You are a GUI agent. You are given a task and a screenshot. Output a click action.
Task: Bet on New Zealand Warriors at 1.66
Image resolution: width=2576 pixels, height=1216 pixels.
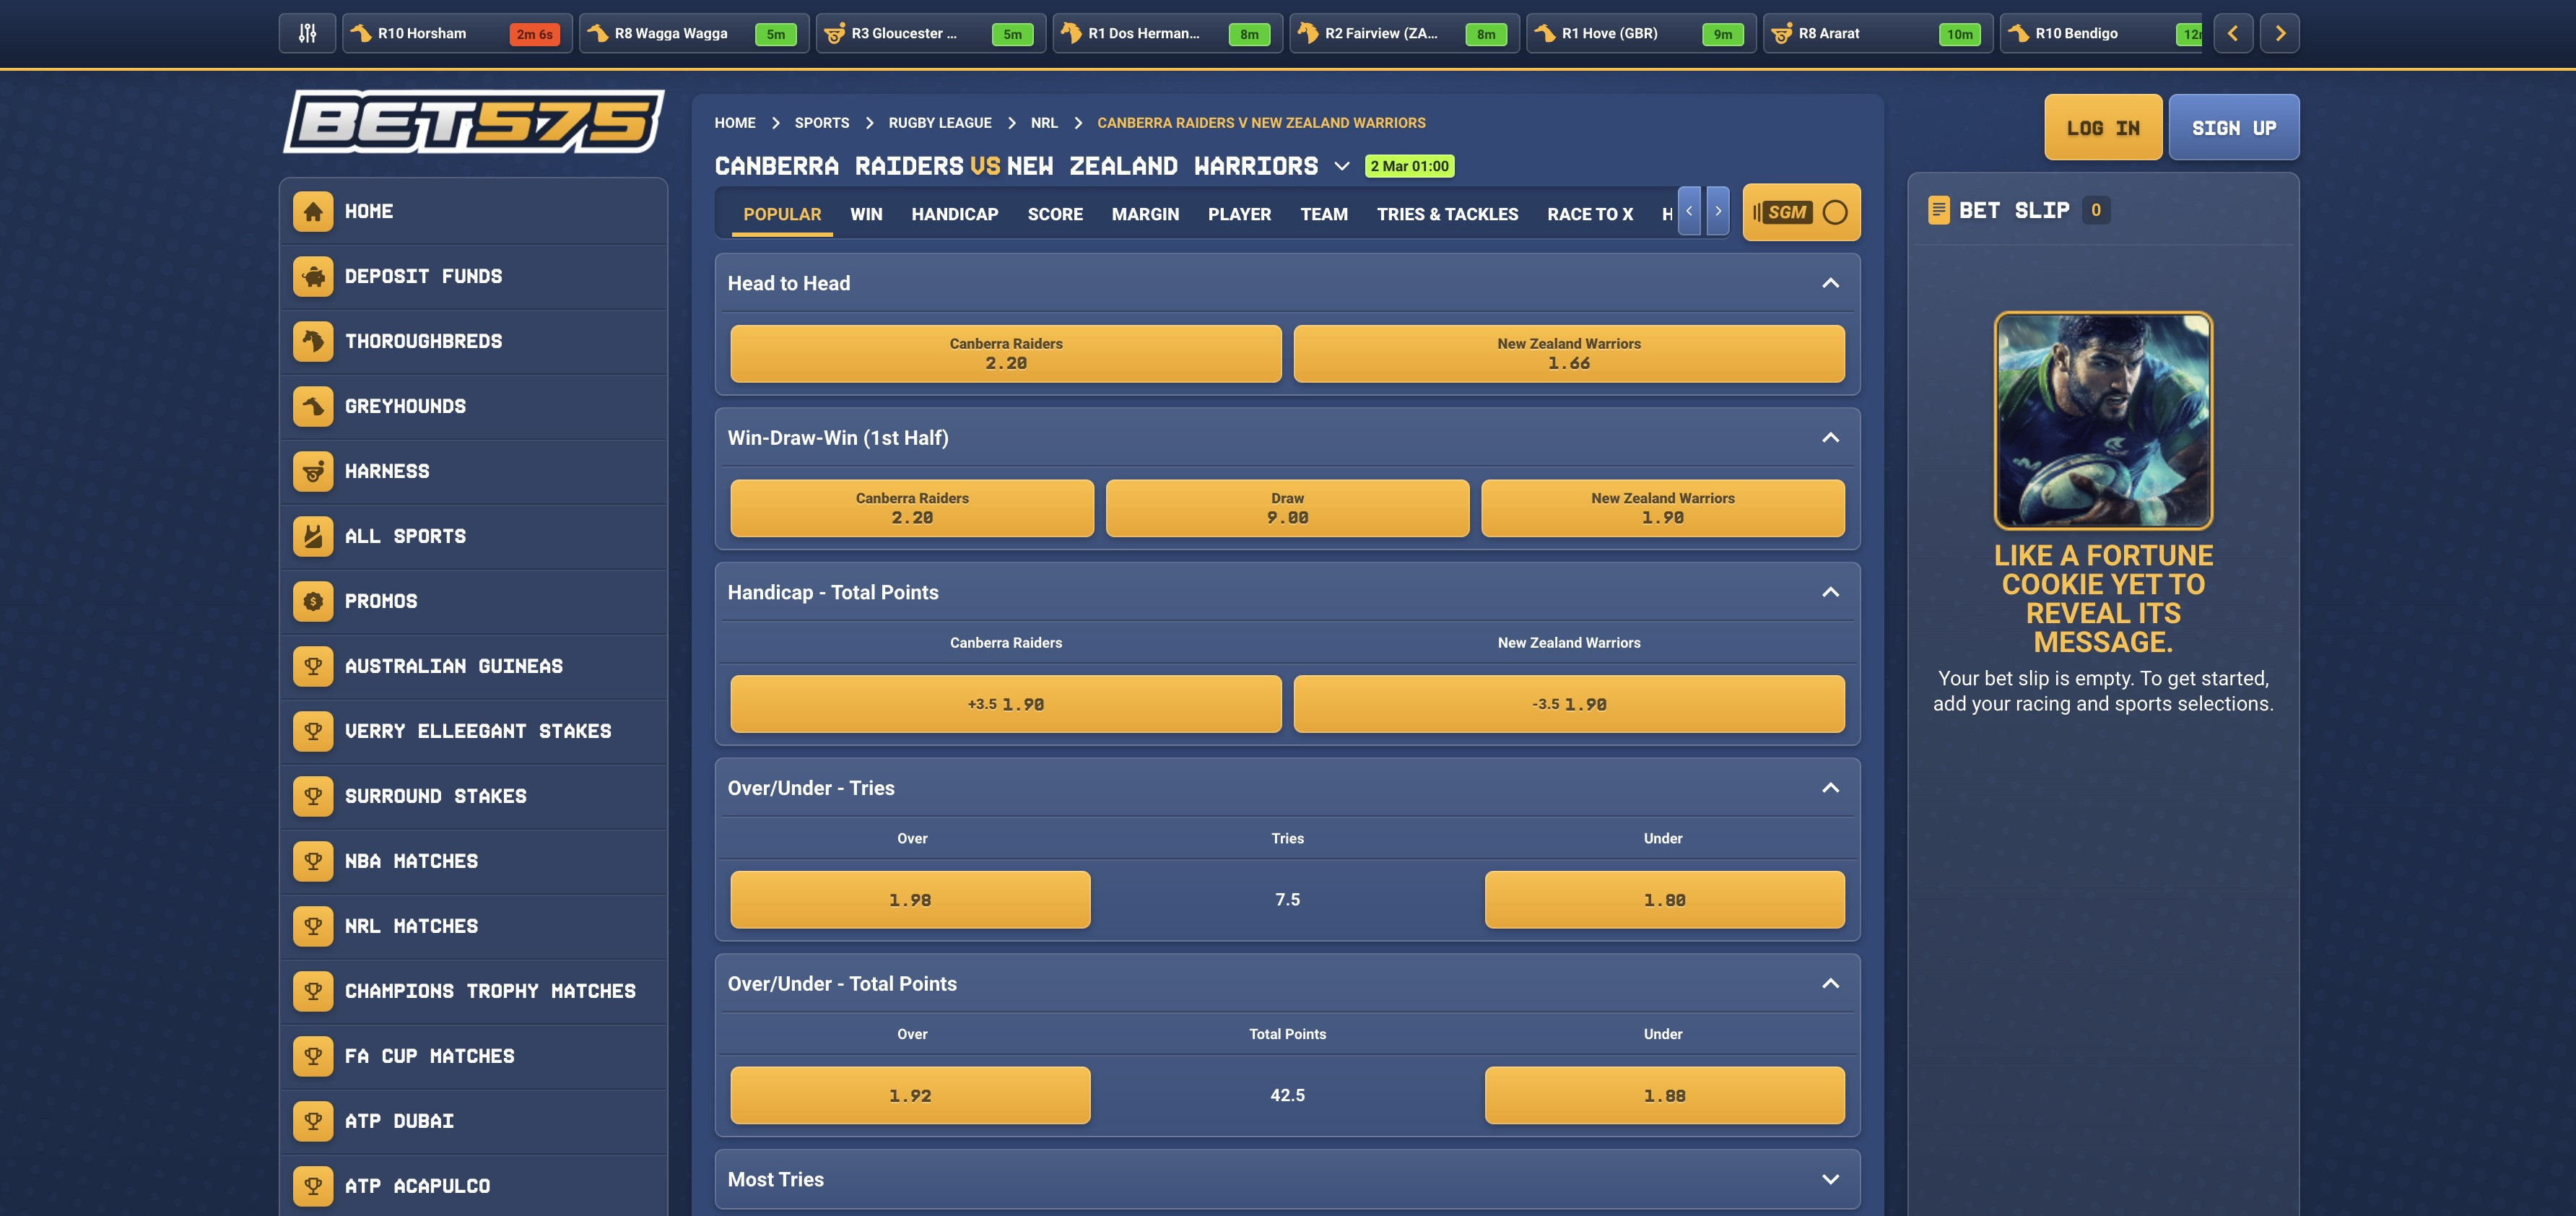(1568, 353)
